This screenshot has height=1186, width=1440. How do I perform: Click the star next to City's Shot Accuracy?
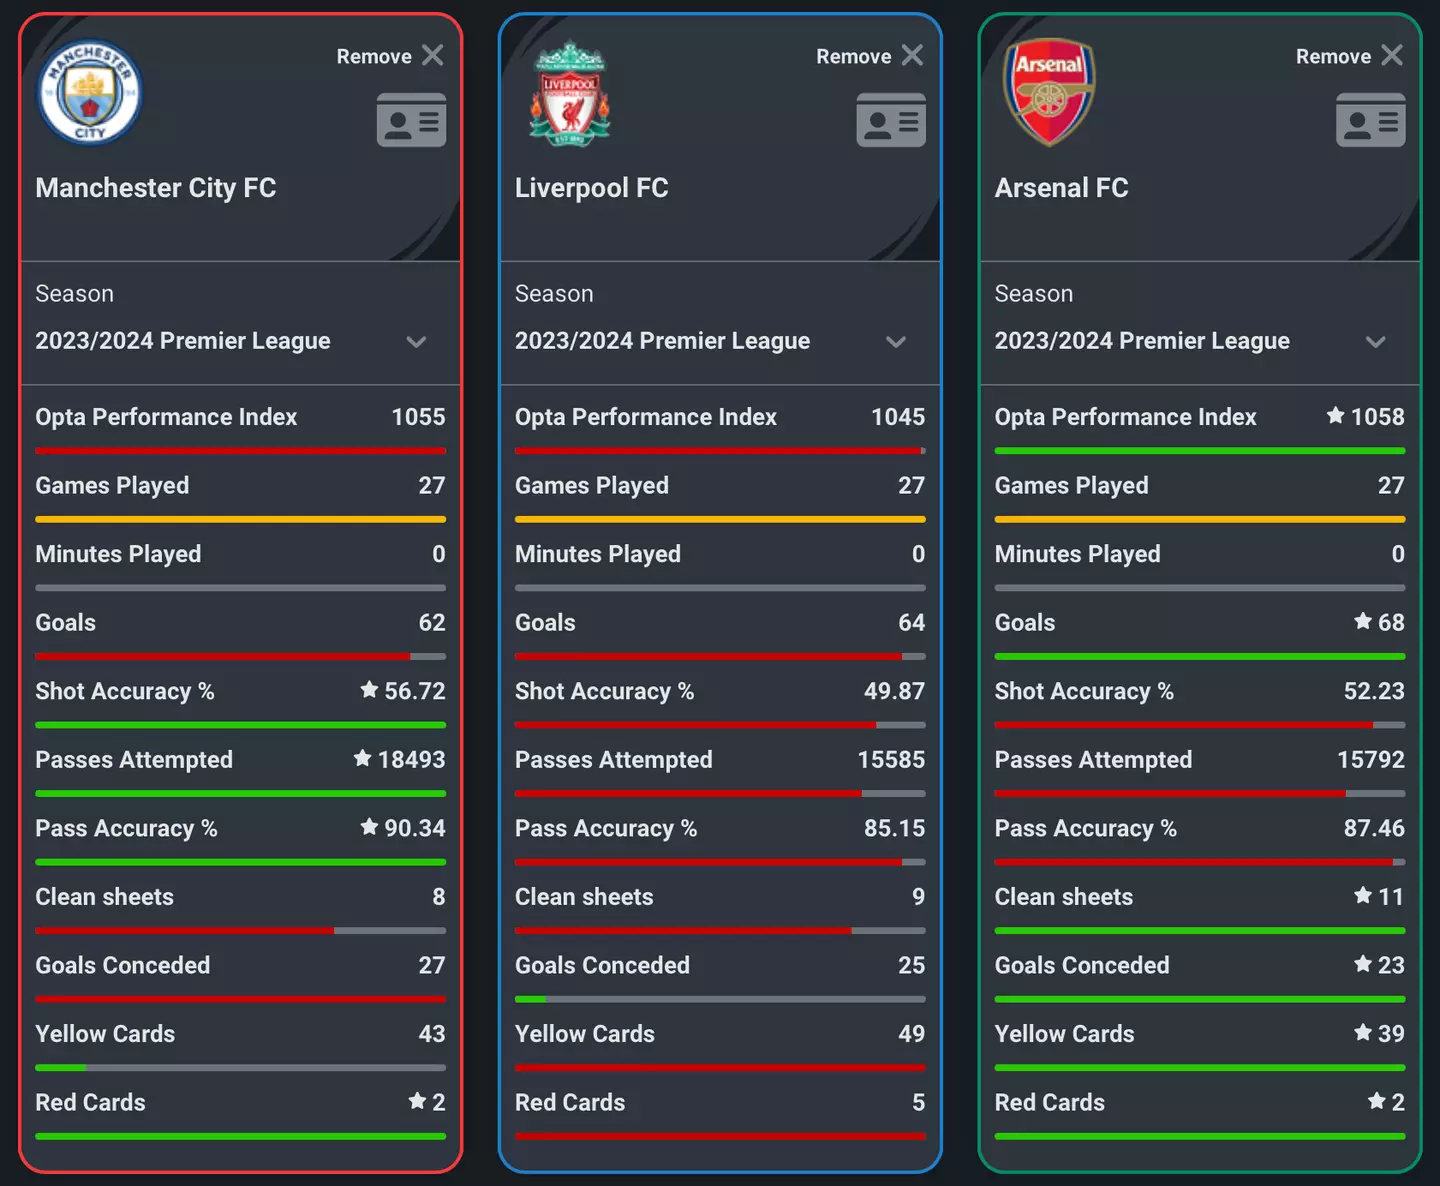369,690
